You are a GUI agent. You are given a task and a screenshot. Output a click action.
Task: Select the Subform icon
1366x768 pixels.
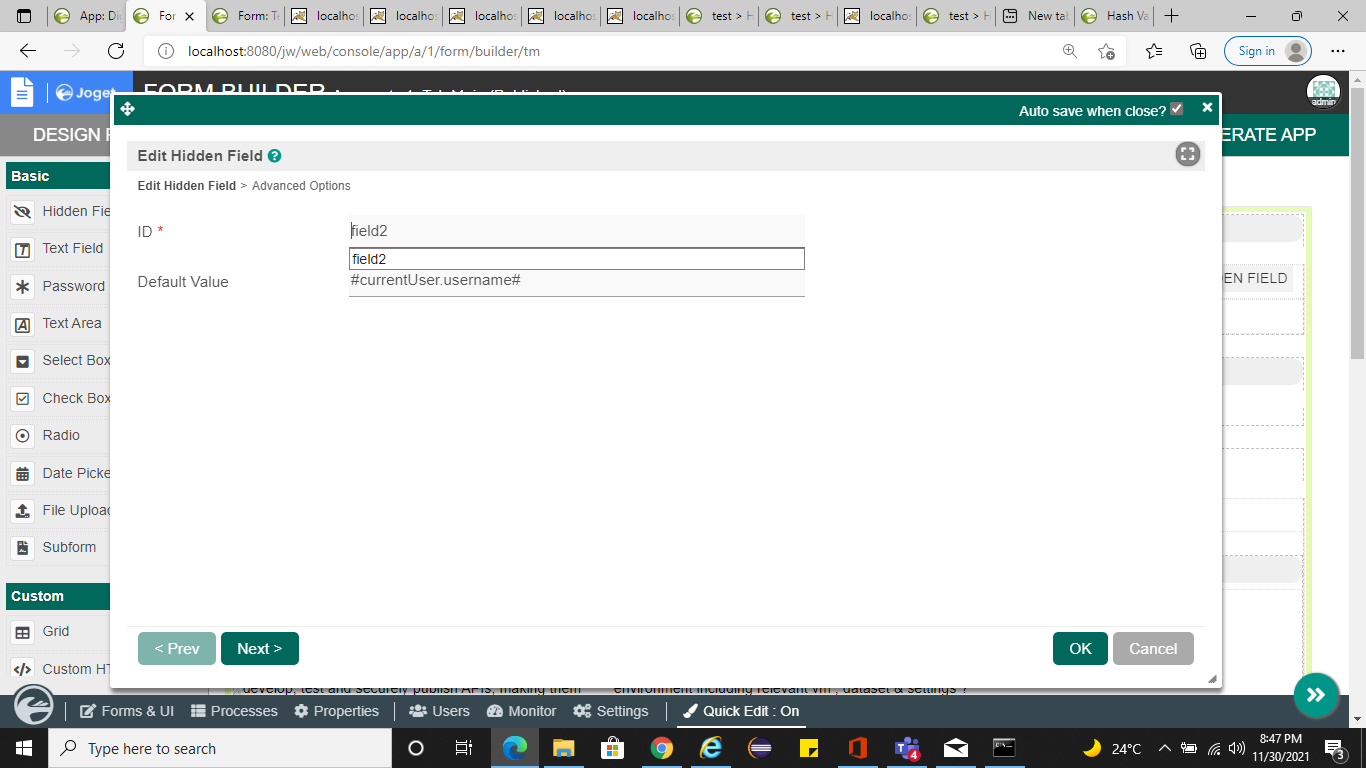click(x=22, y=548)
